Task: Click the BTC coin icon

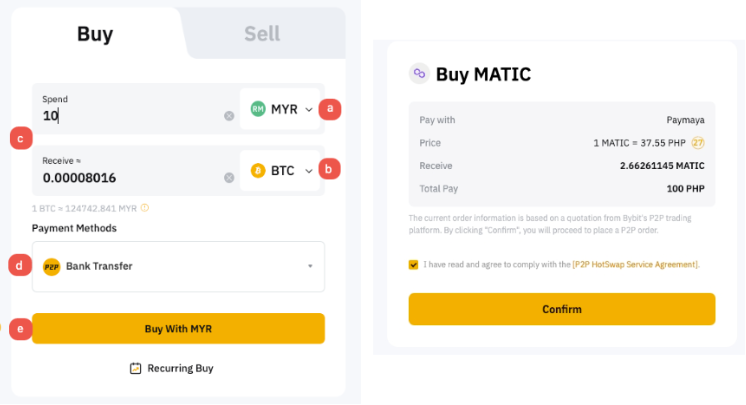Action: 258,171
